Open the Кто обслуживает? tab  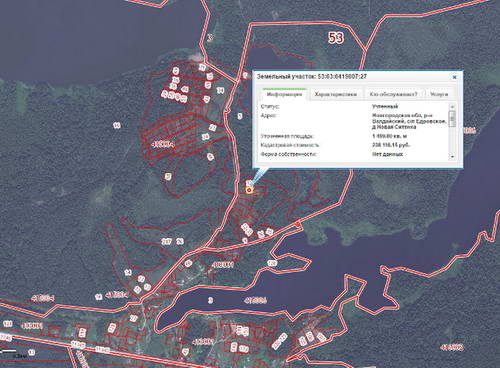[393, 94]
